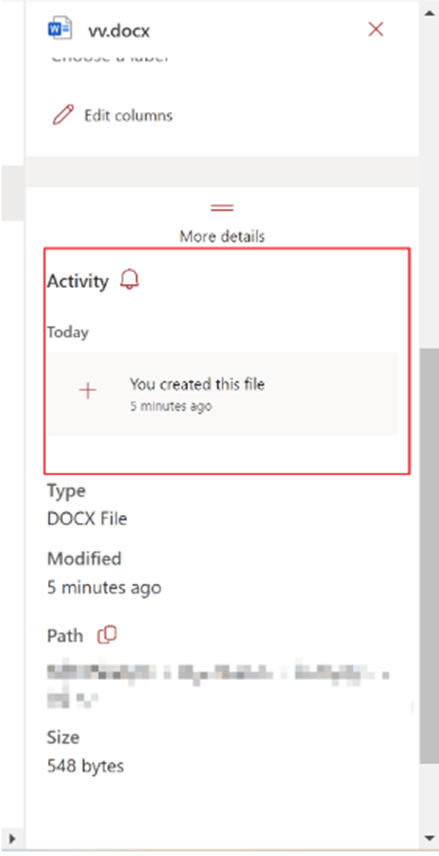Click the scrollbar up arrow
Viewport: 439px width, 856px height.
(429, 11)
